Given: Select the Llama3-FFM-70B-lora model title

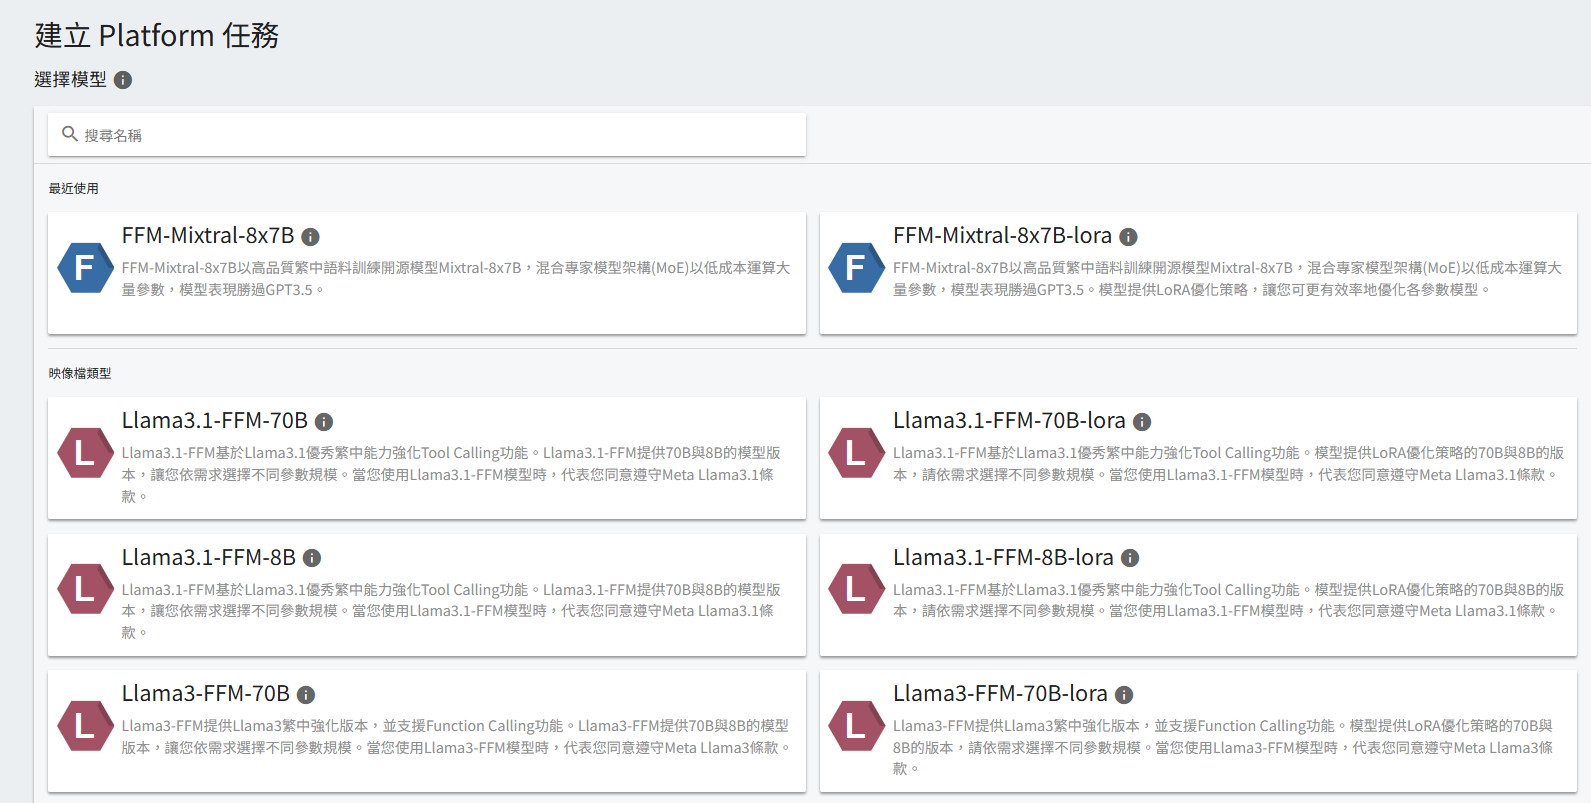Looking at the screenshot, I should [1000, 694].
